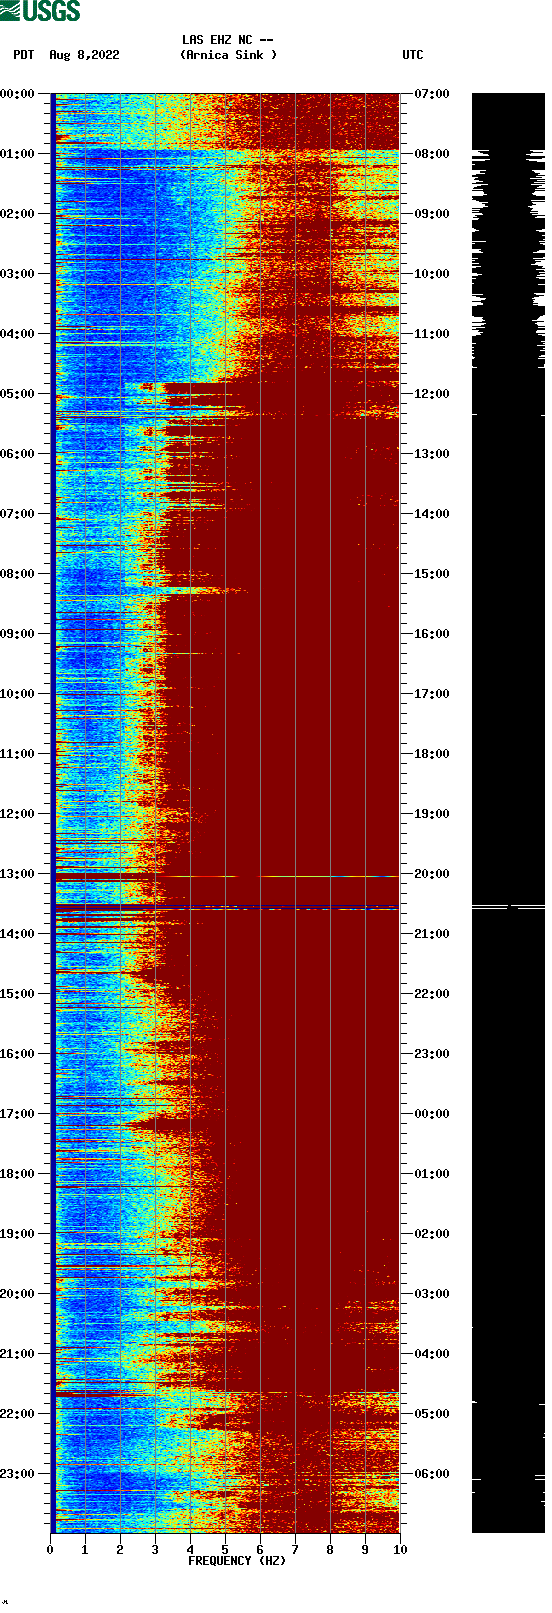Click the 'FREQUENCY (HZ)' axis label
Viewport: 552px width, 1613px height.
237,1561
